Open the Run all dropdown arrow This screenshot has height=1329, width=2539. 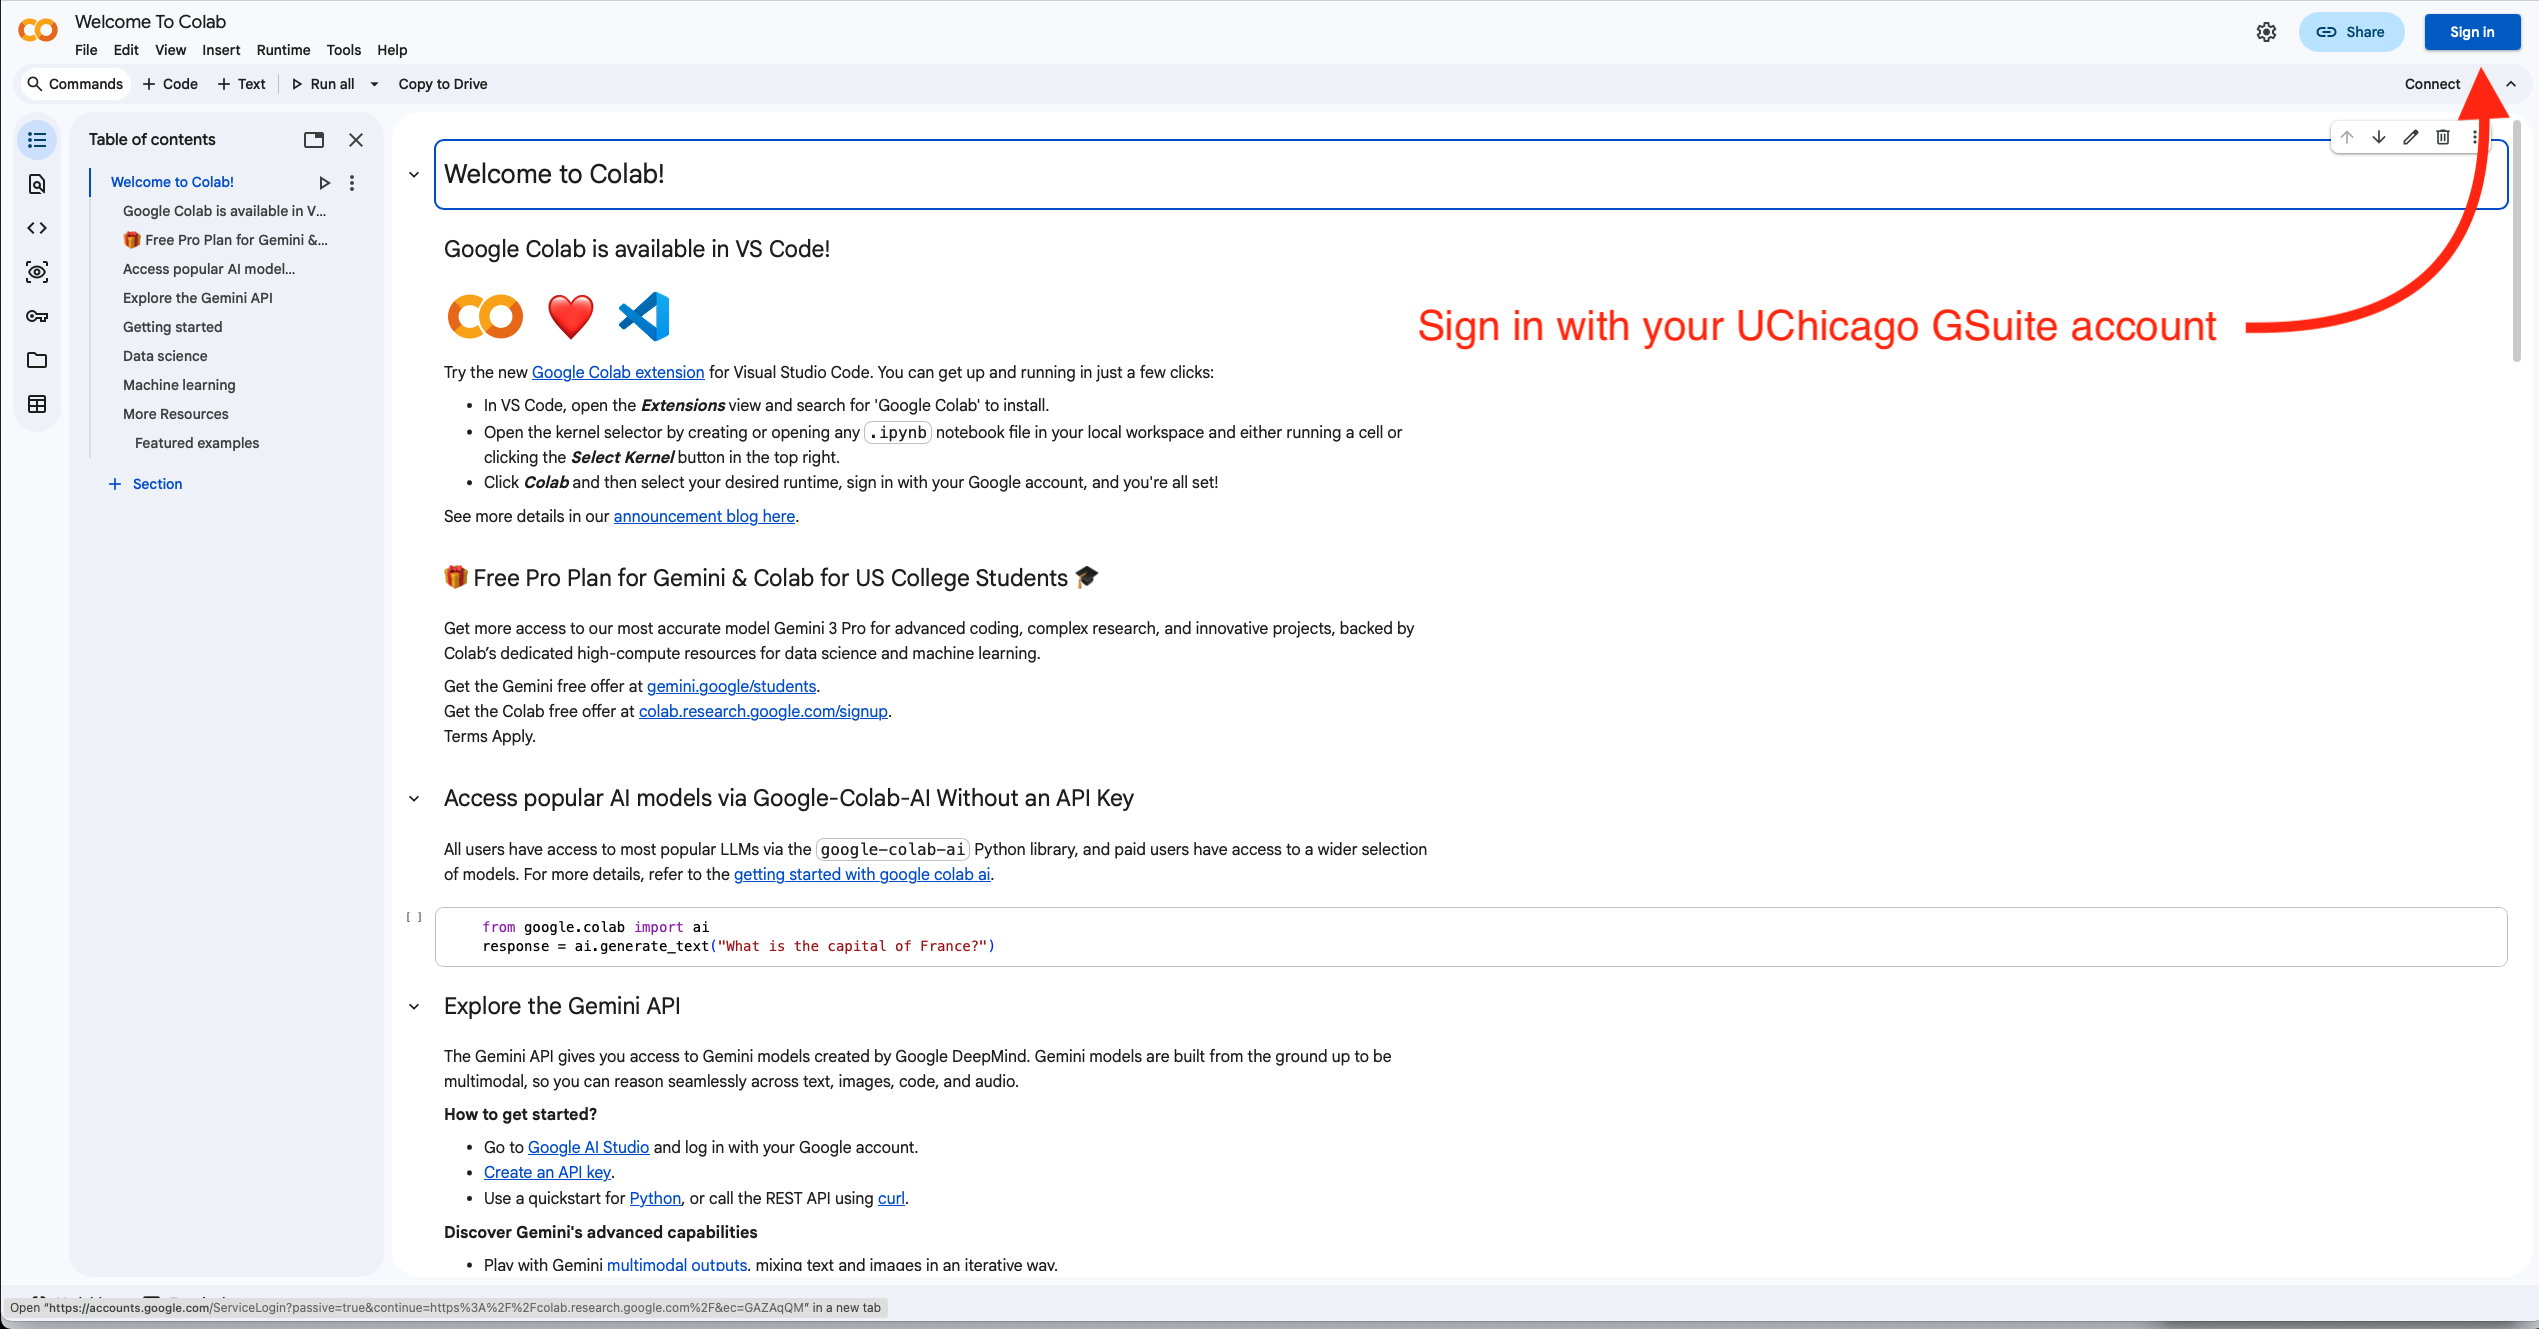[374, 84]
